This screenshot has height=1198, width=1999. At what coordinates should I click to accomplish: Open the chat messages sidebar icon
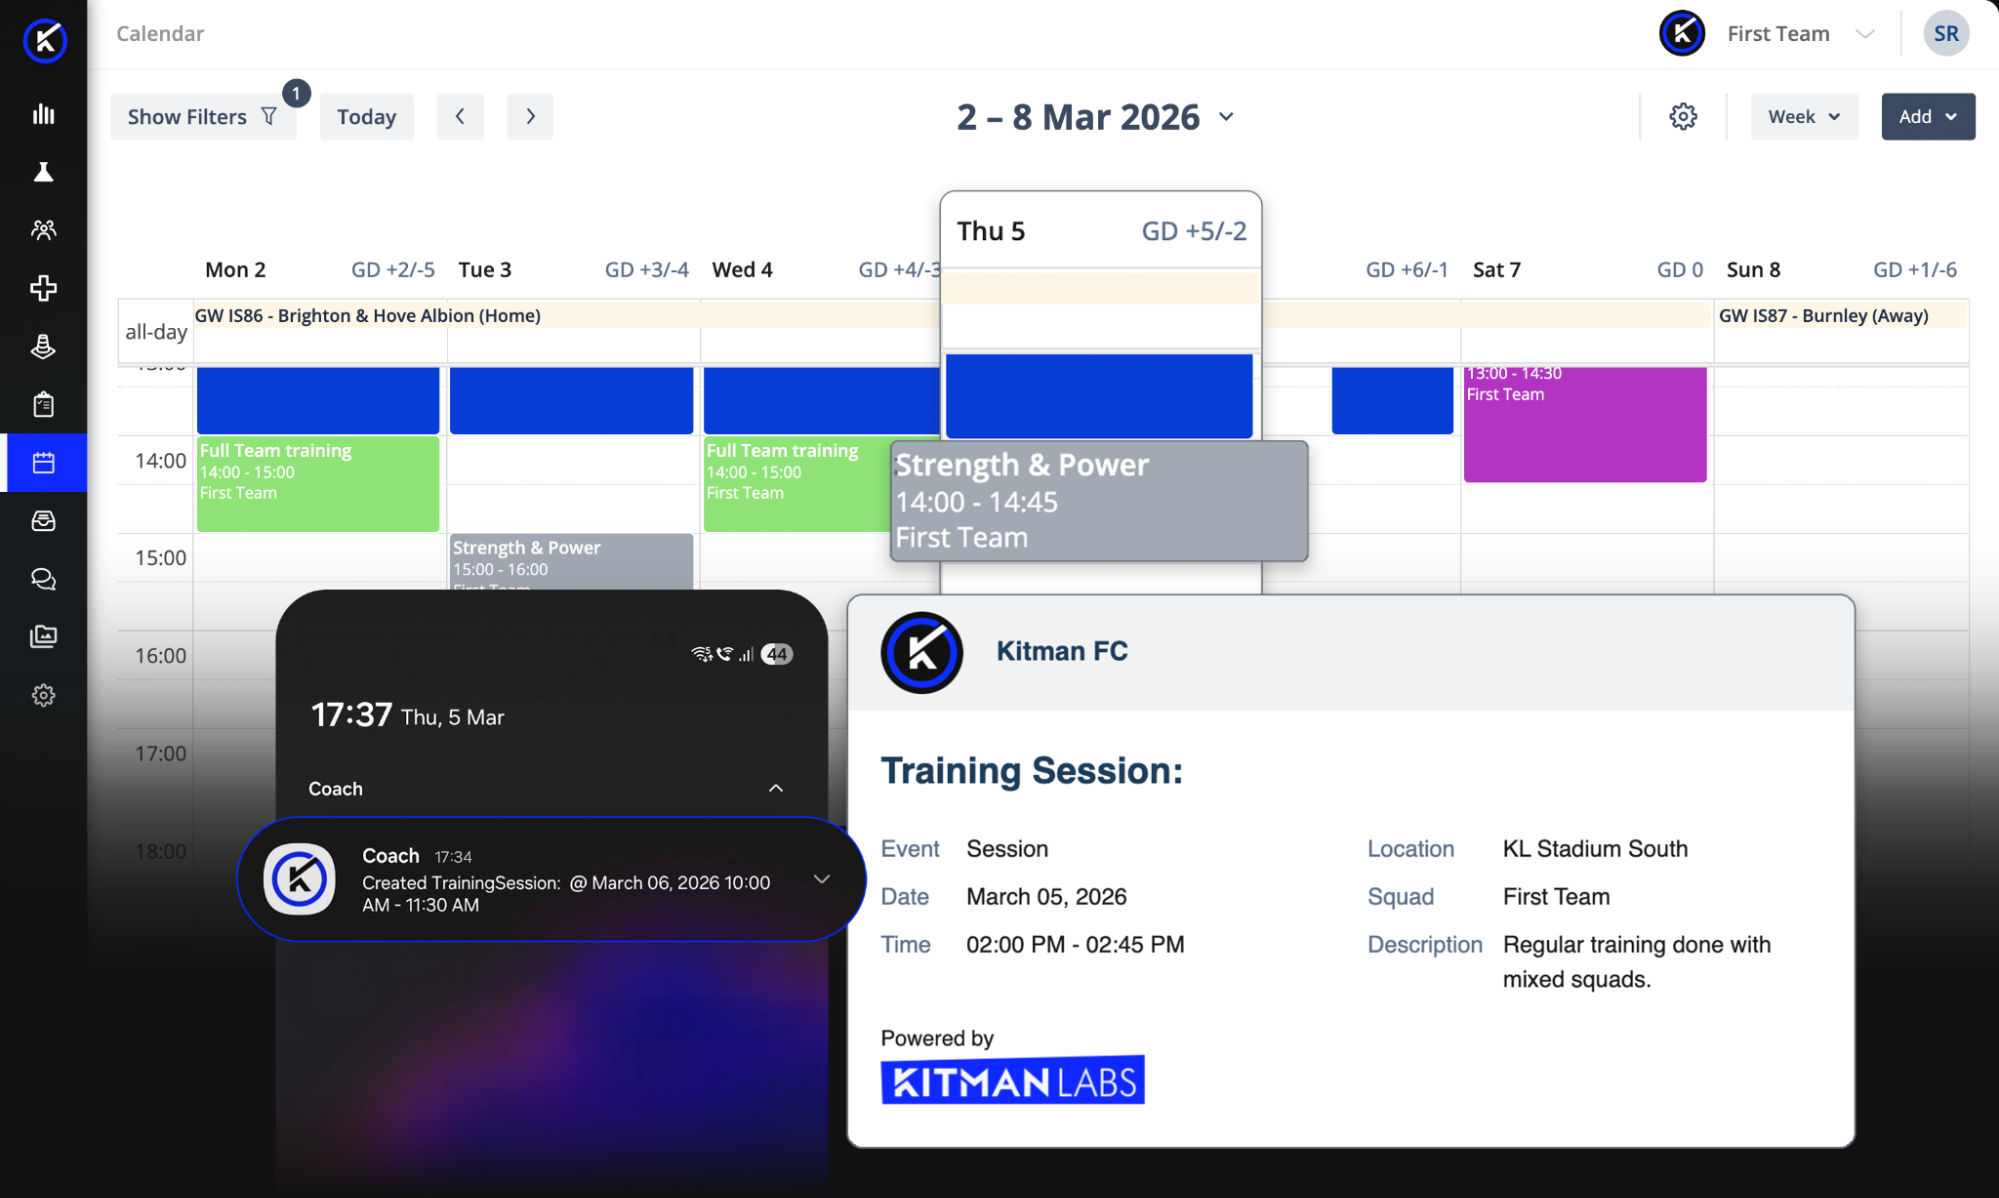43,579
